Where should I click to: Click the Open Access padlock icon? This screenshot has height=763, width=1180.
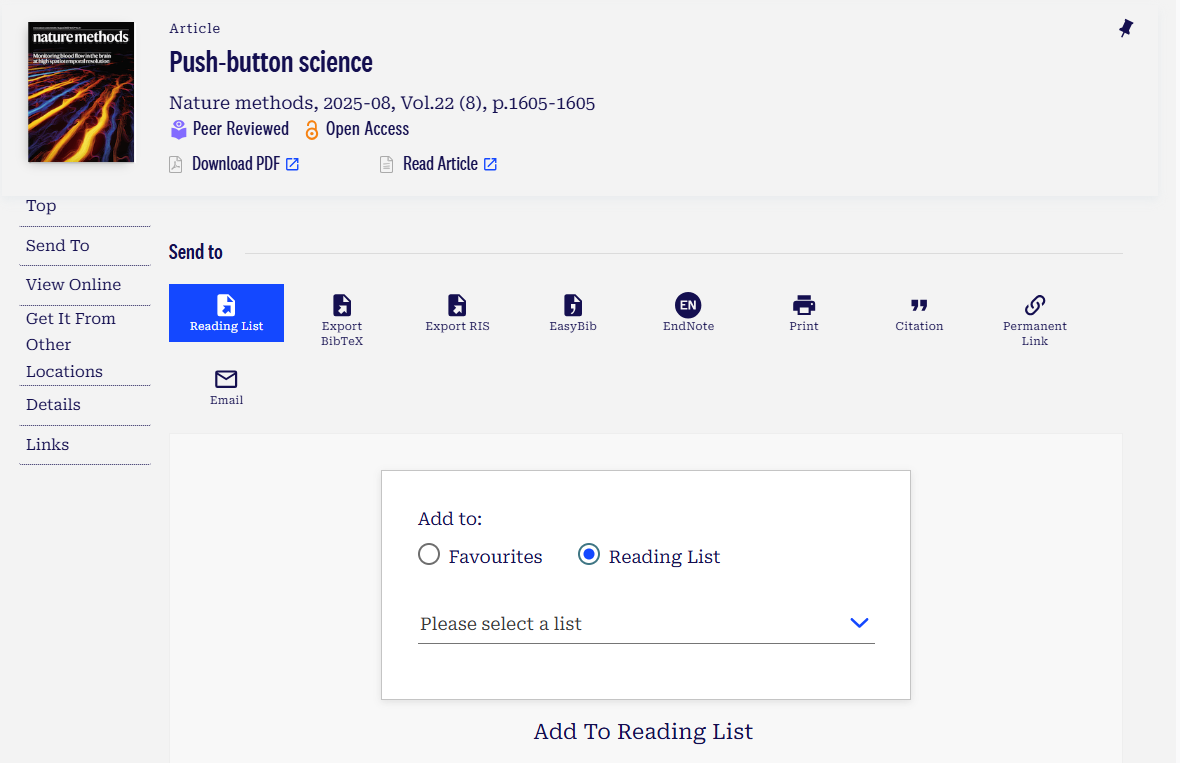pos(312,130)
